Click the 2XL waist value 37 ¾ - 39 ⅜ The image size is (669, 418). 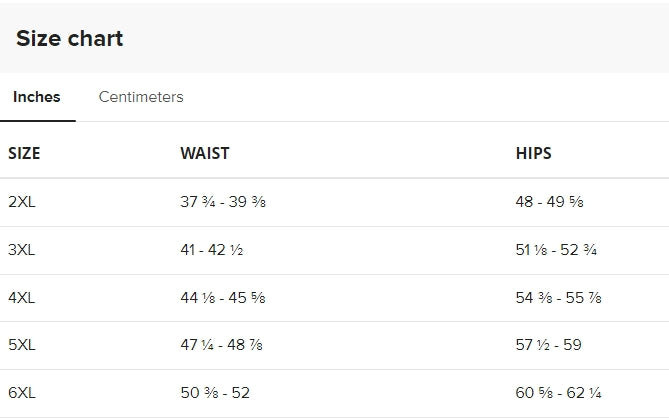[223, 201]
